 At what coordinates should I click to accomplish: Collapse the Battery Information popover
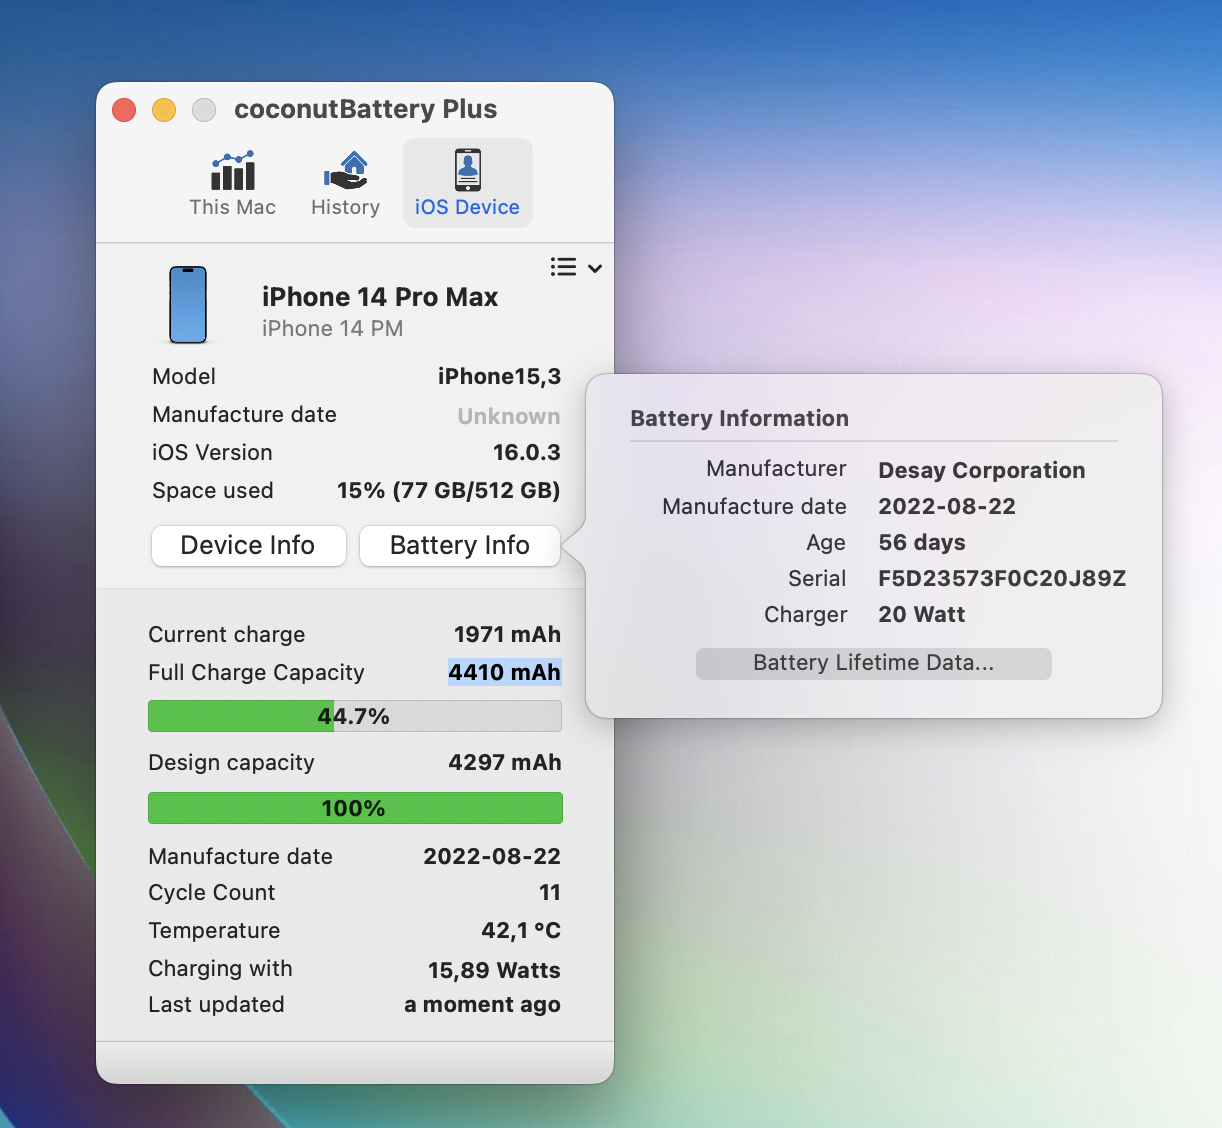pos(460,546)
